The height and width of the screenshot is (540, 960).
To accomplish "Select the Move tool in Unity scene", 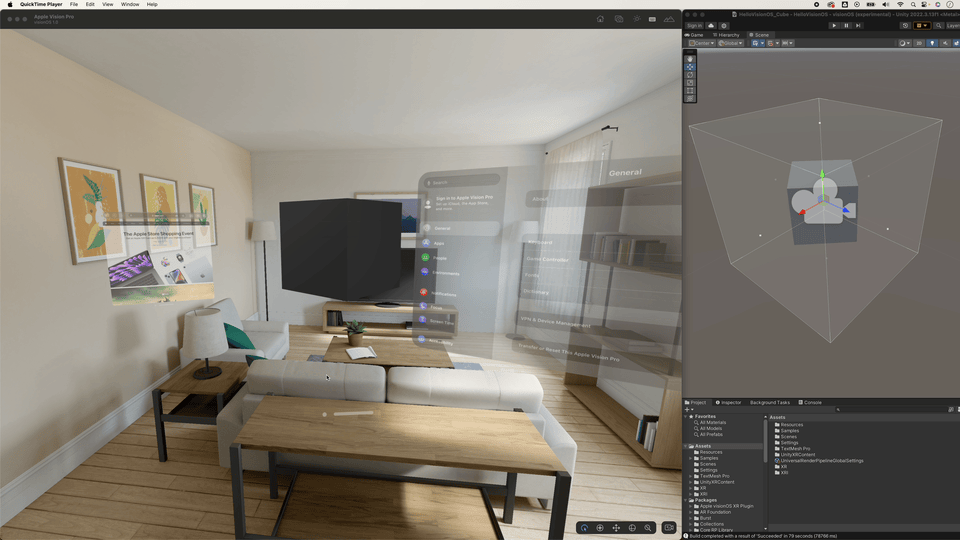I will click(x=690, y=67).
